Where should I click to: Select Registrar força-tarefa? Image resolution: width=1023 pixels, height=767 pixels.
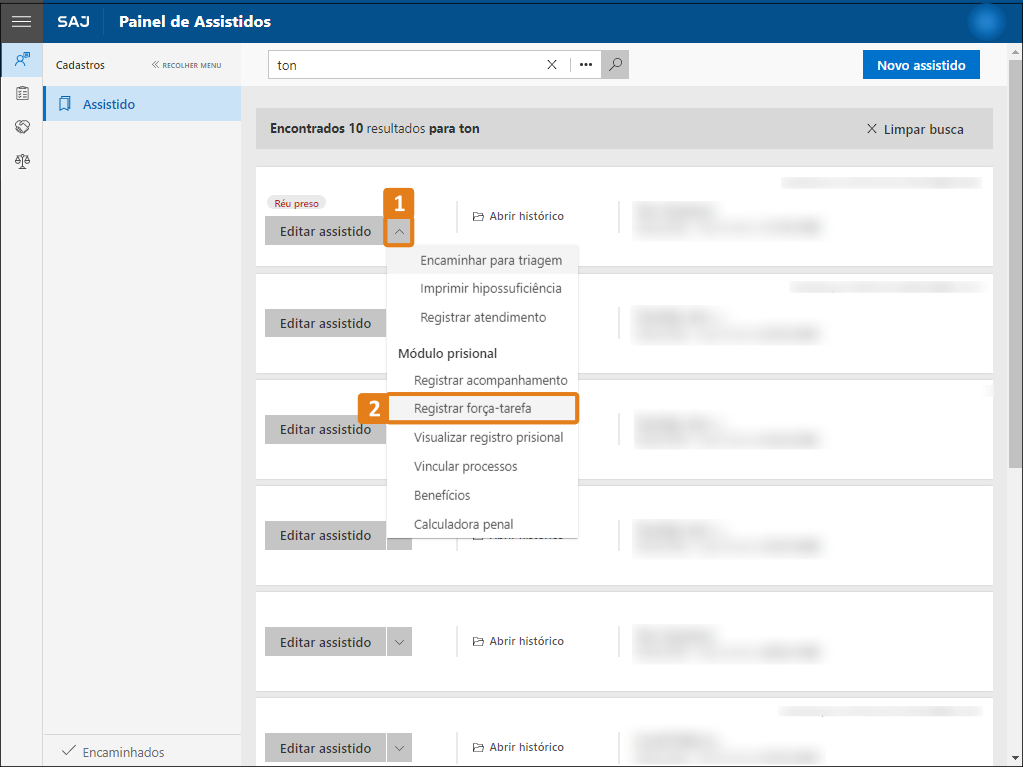click(482, 408)
